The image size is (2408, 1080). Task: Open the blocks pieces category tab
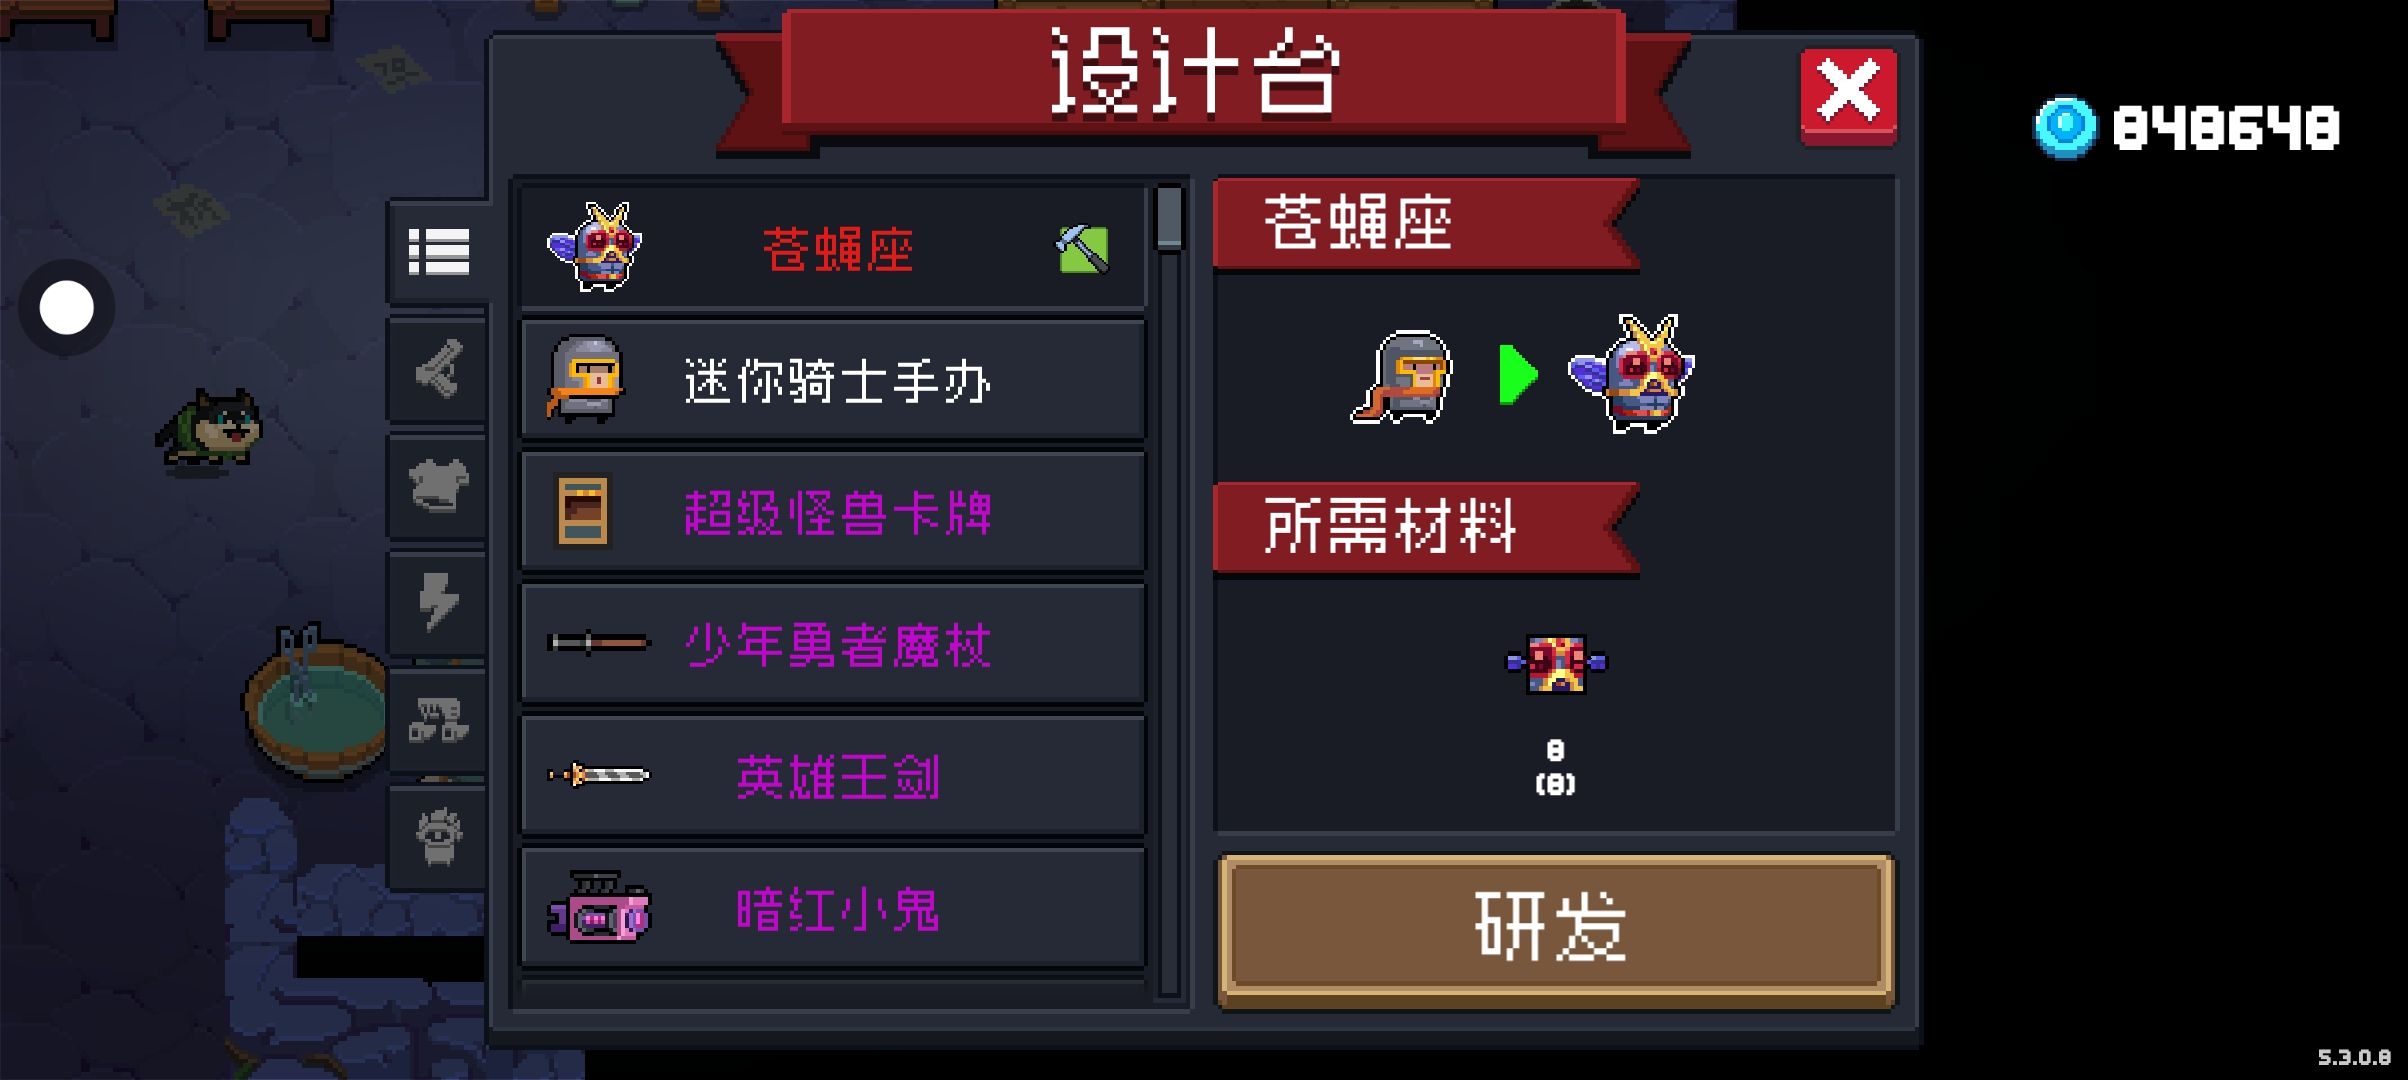point(438,720)
